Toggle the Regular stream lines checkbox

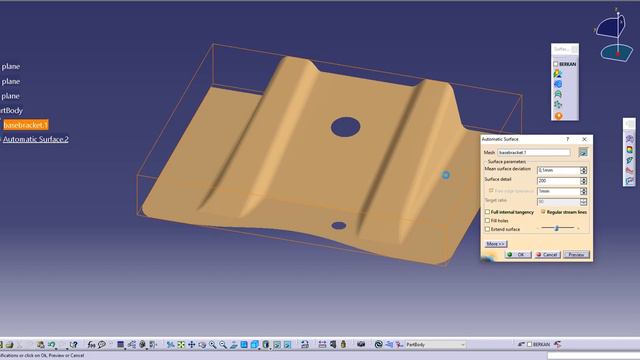click(543, 212)
